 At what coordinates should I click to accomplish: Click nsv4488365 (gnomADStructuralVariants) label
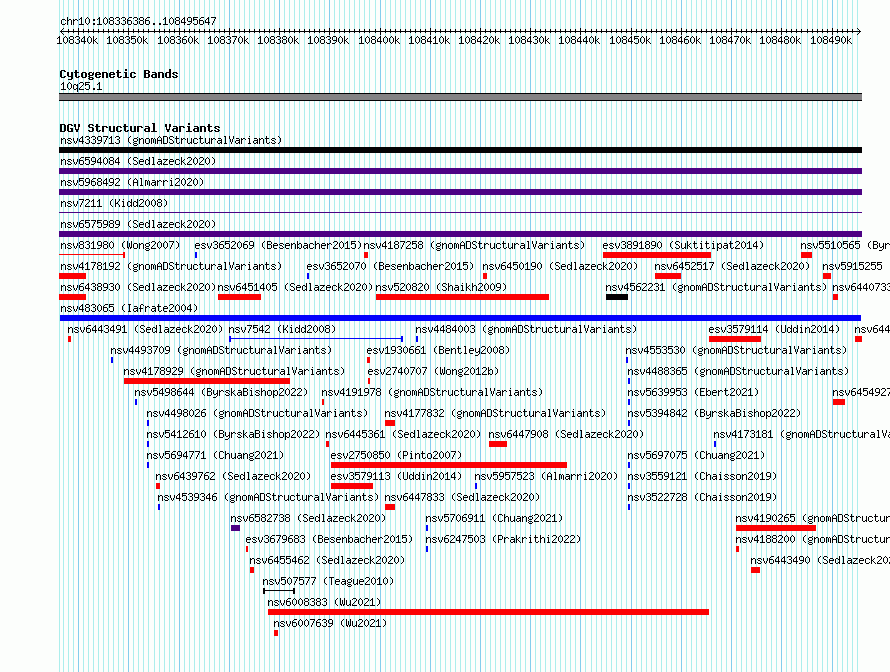tap(738, 371)
